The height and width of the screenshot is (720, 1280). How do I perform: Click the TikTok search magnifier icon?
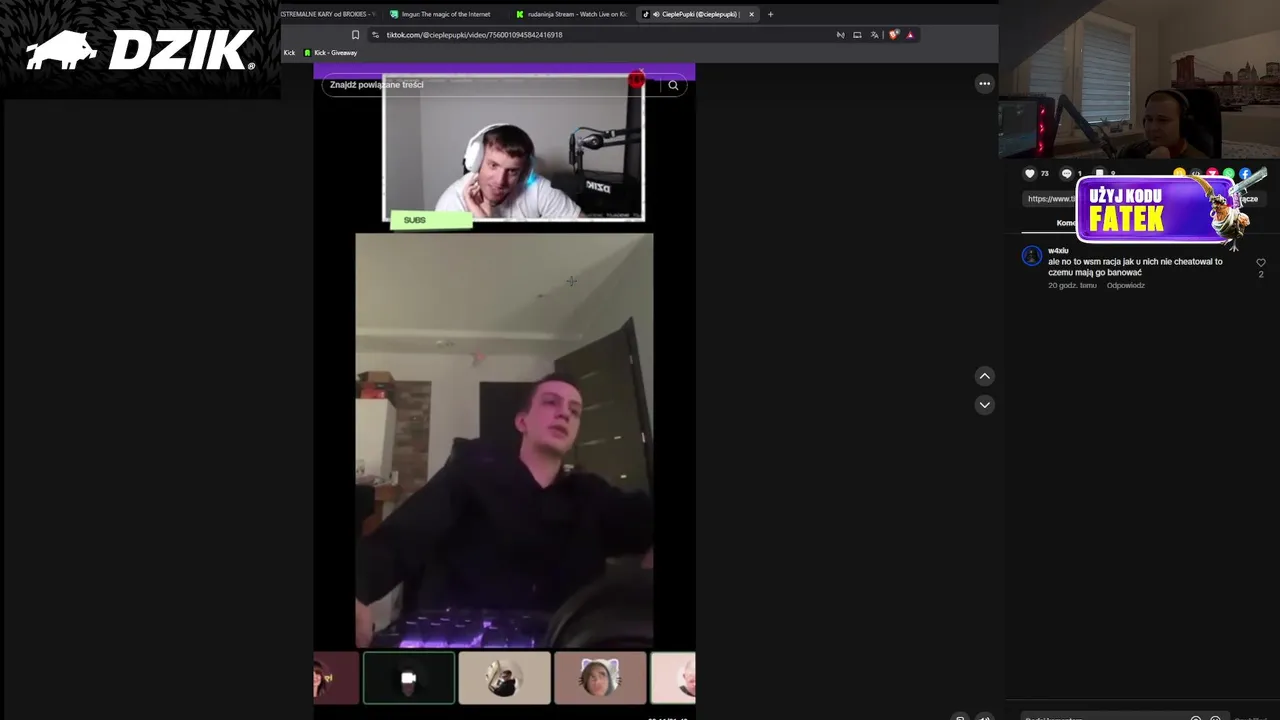tap(673, 85)
